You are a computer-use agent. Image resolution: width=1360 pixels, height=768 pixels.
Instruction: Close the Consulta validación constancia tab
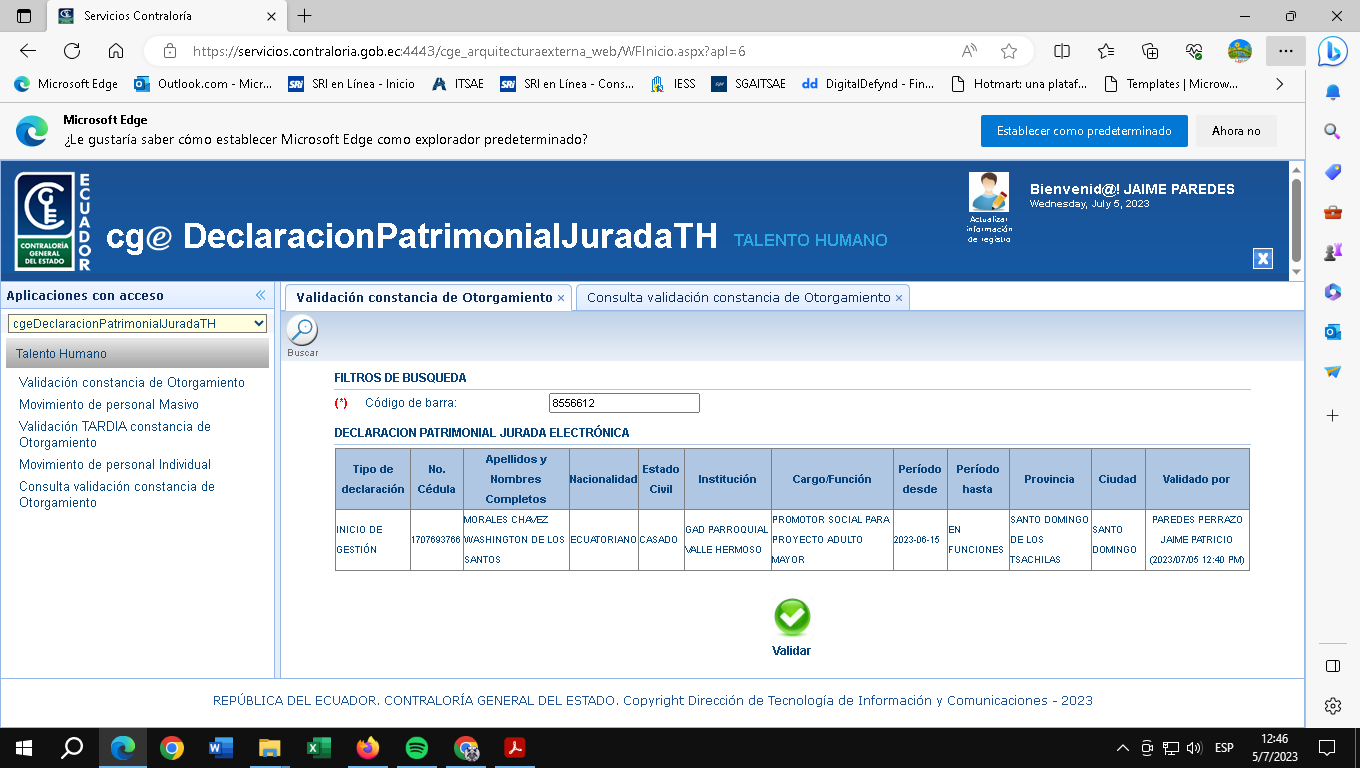click(899, 298)
